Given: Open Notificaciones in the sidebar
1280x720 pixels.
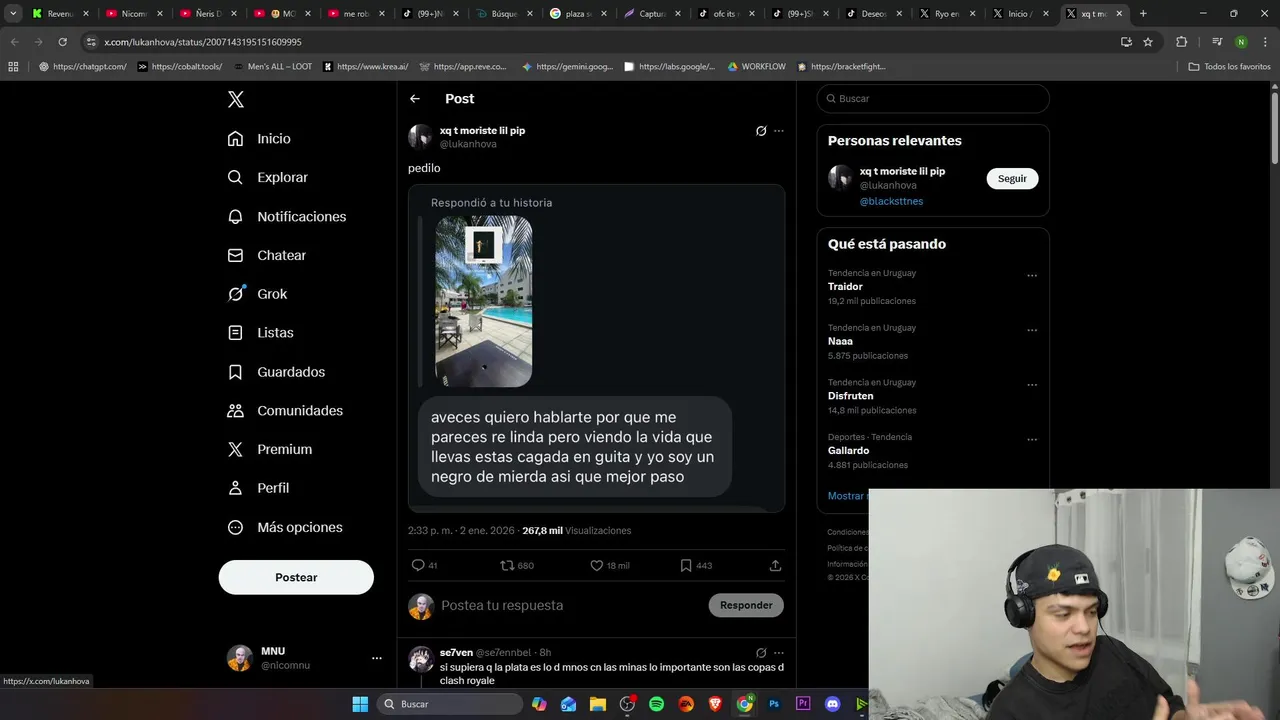Looking at the screenshot, I should [x=286, y=216].
